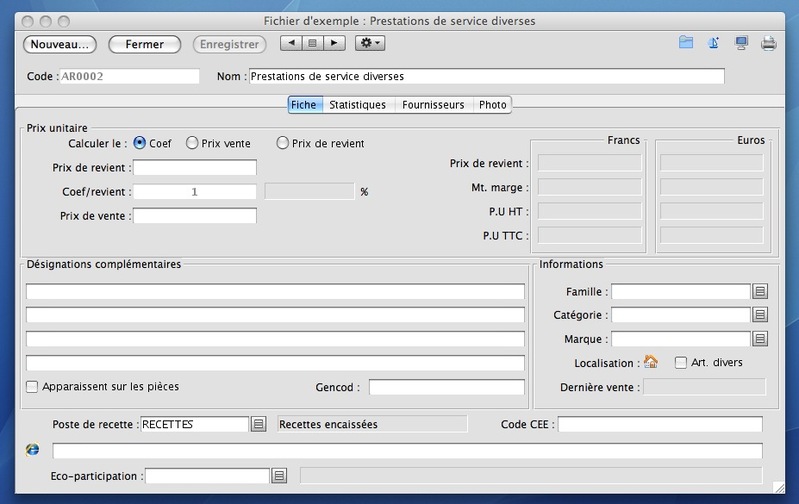Click the Prix de vente input field
This screenshot has width=799, height=504.
(195, 216)
